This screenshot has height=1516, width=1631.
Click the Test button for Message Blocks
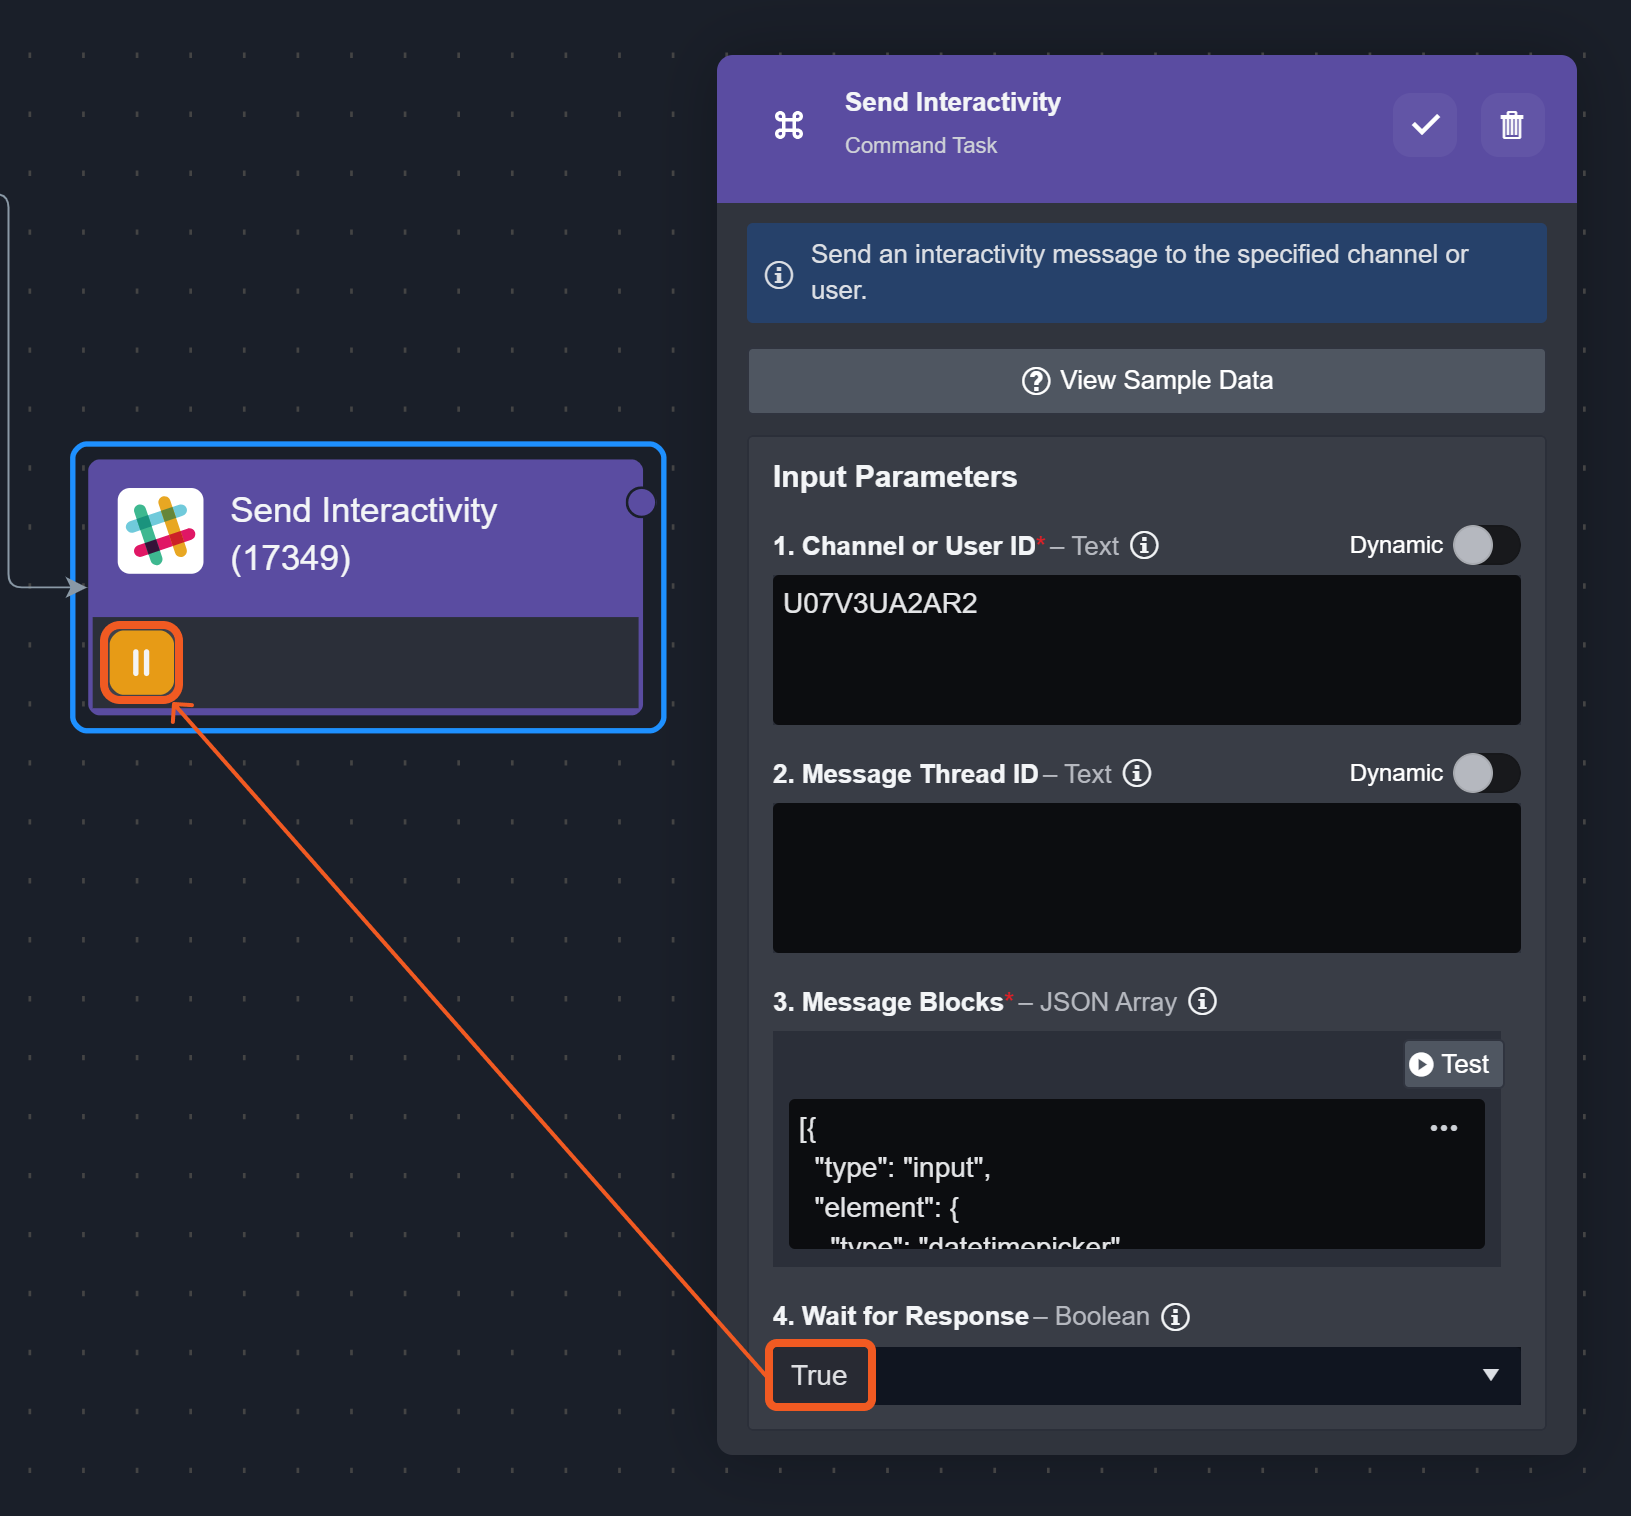pos(1453,1064)
